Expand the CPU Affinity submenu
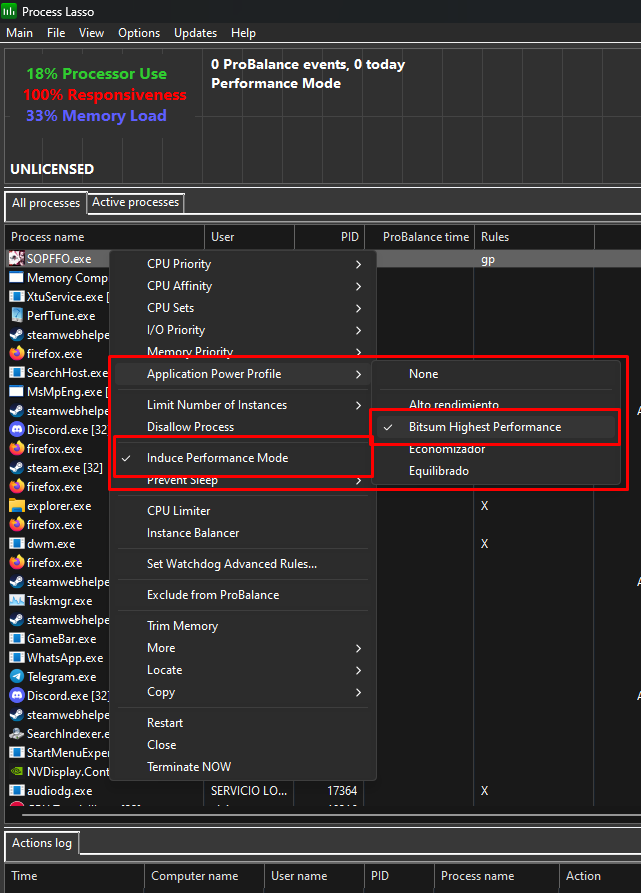Viewport: 641px width, 893px height. 243,286
